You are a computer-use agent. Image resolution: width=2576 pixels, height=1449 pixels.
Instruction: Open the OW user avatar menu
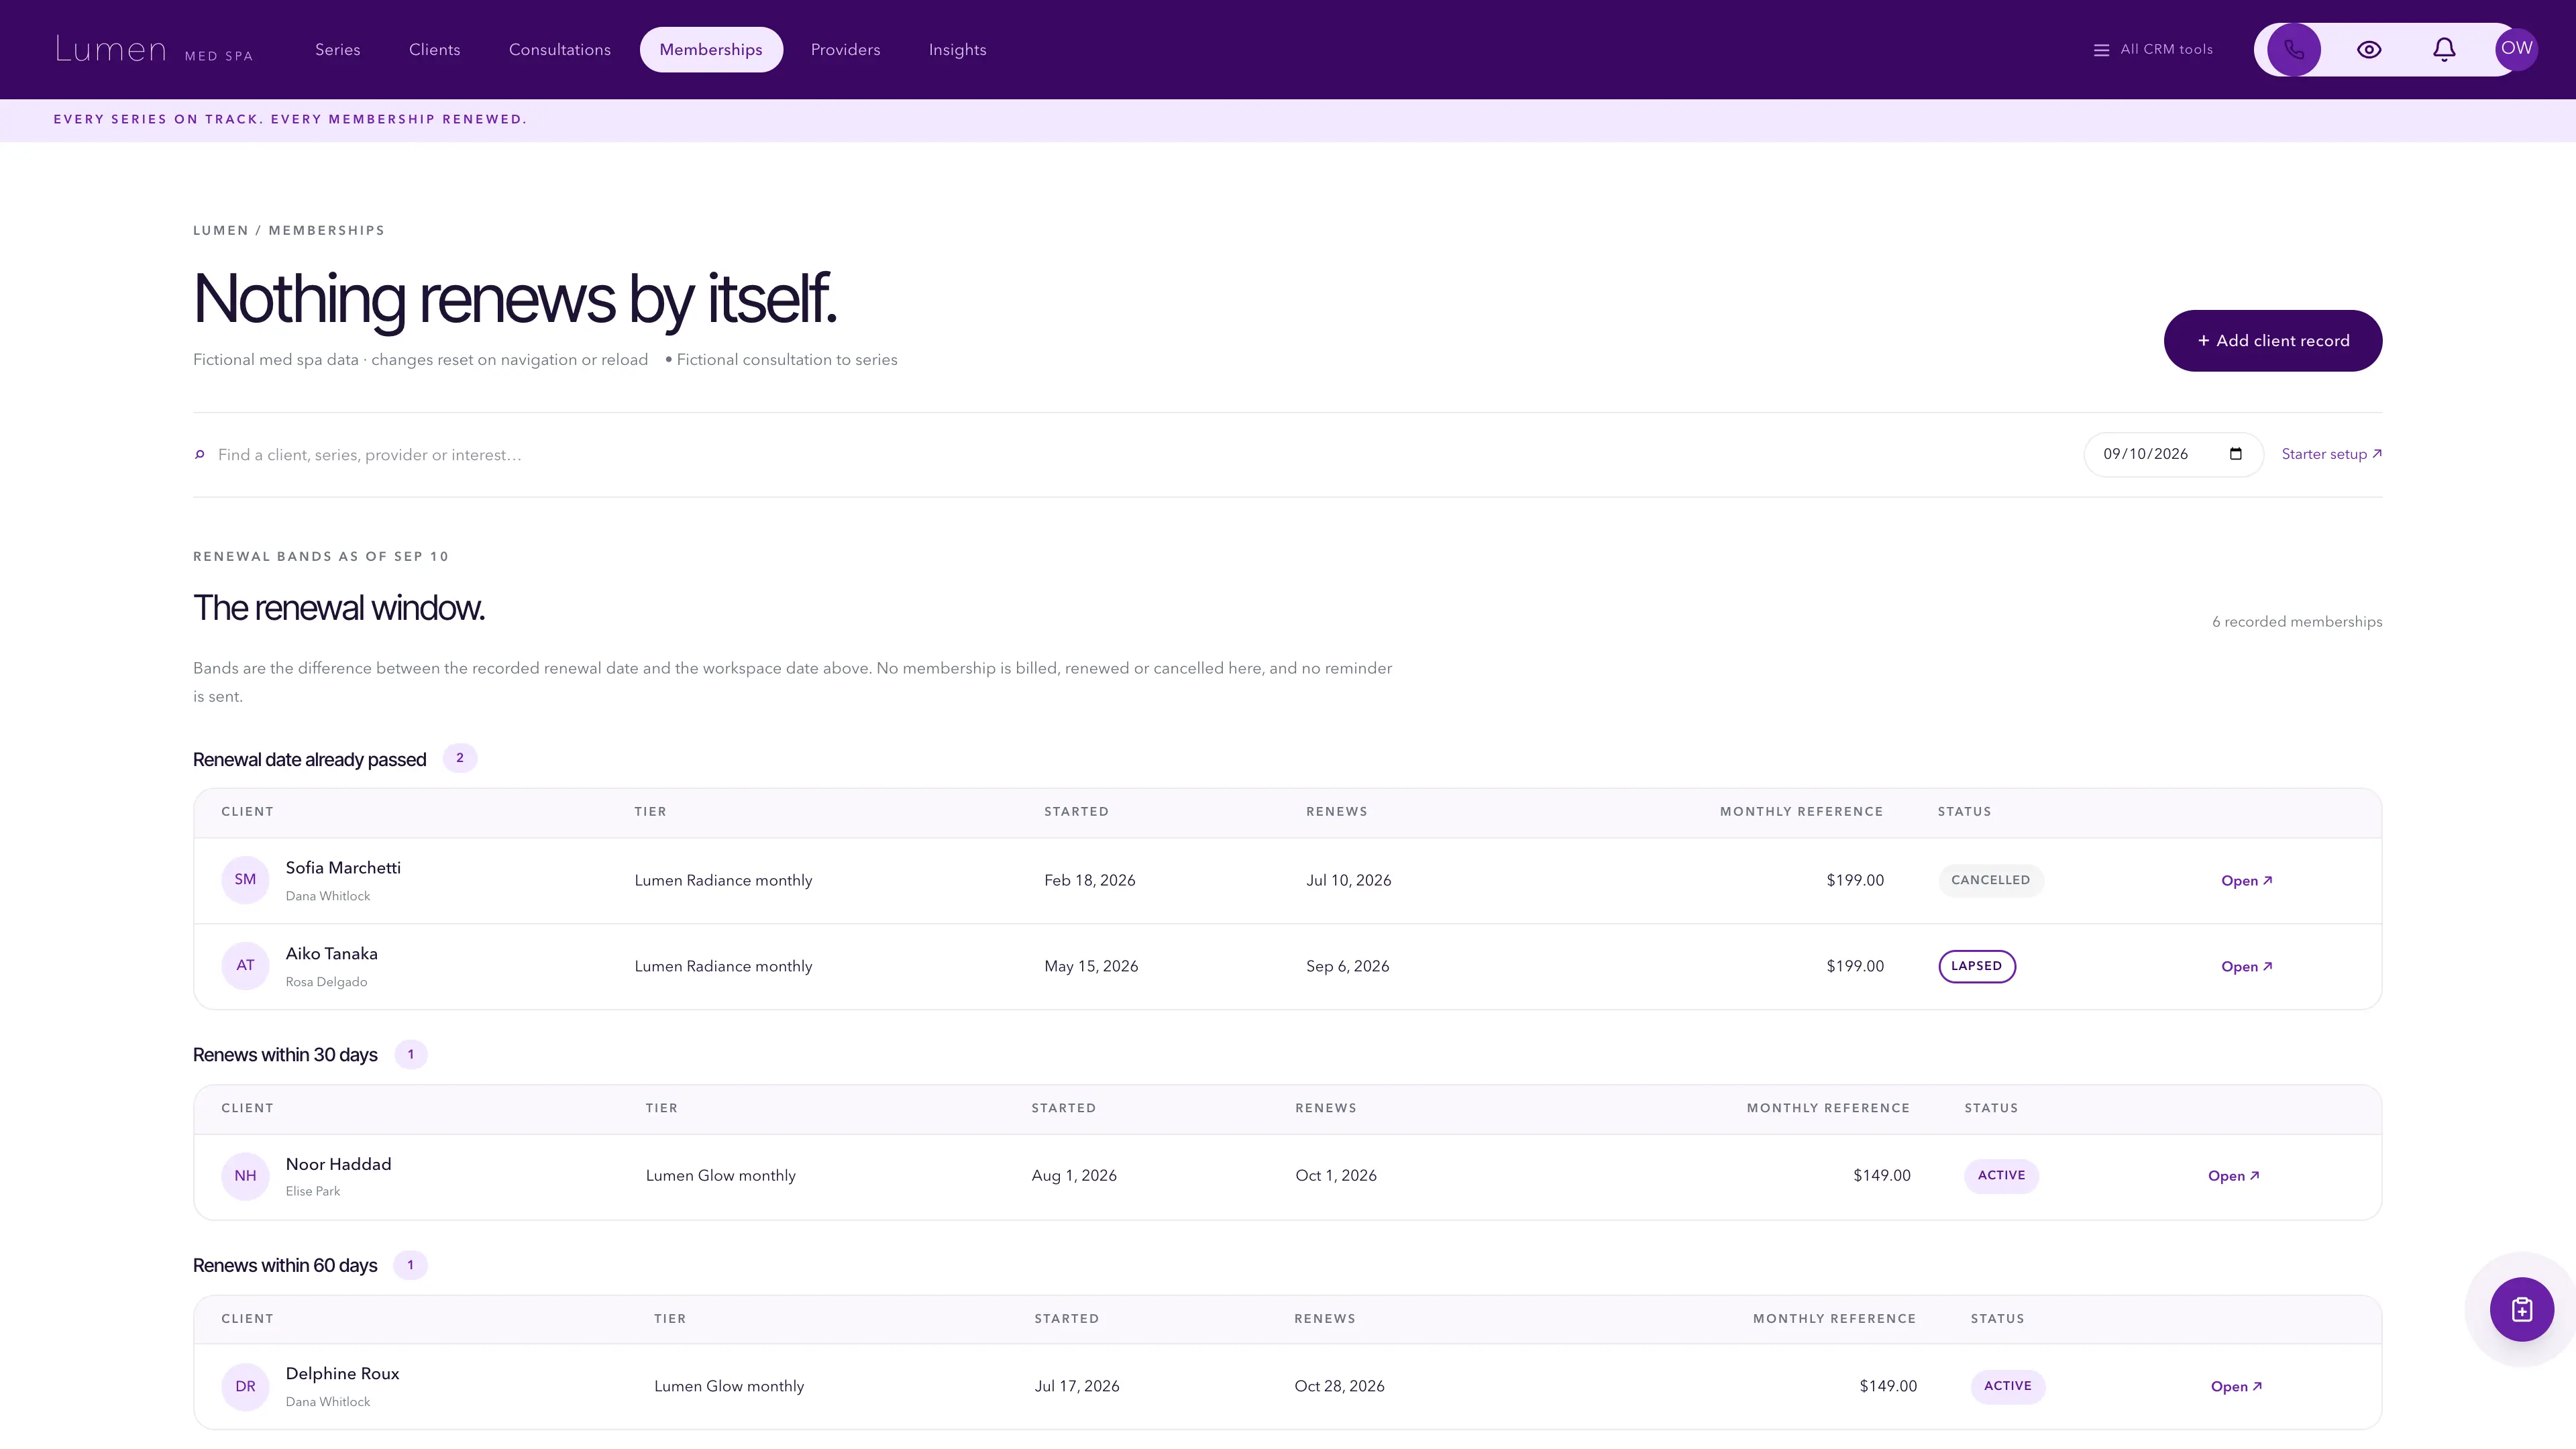[2516, 49]
